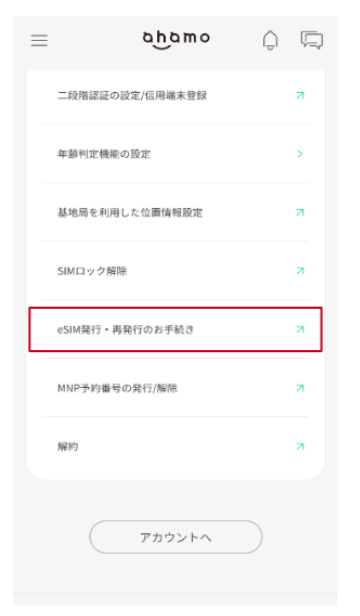Tap the アカウントへ button

tap(176, 537)
